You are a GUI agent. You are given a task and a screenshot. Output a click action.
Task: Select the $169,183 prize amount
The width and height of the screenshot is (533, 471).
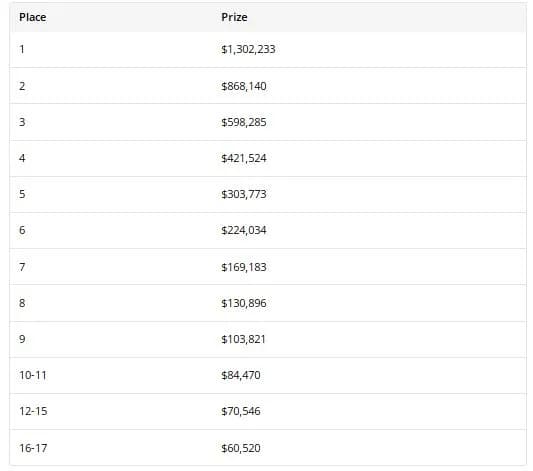coord(244,267)
